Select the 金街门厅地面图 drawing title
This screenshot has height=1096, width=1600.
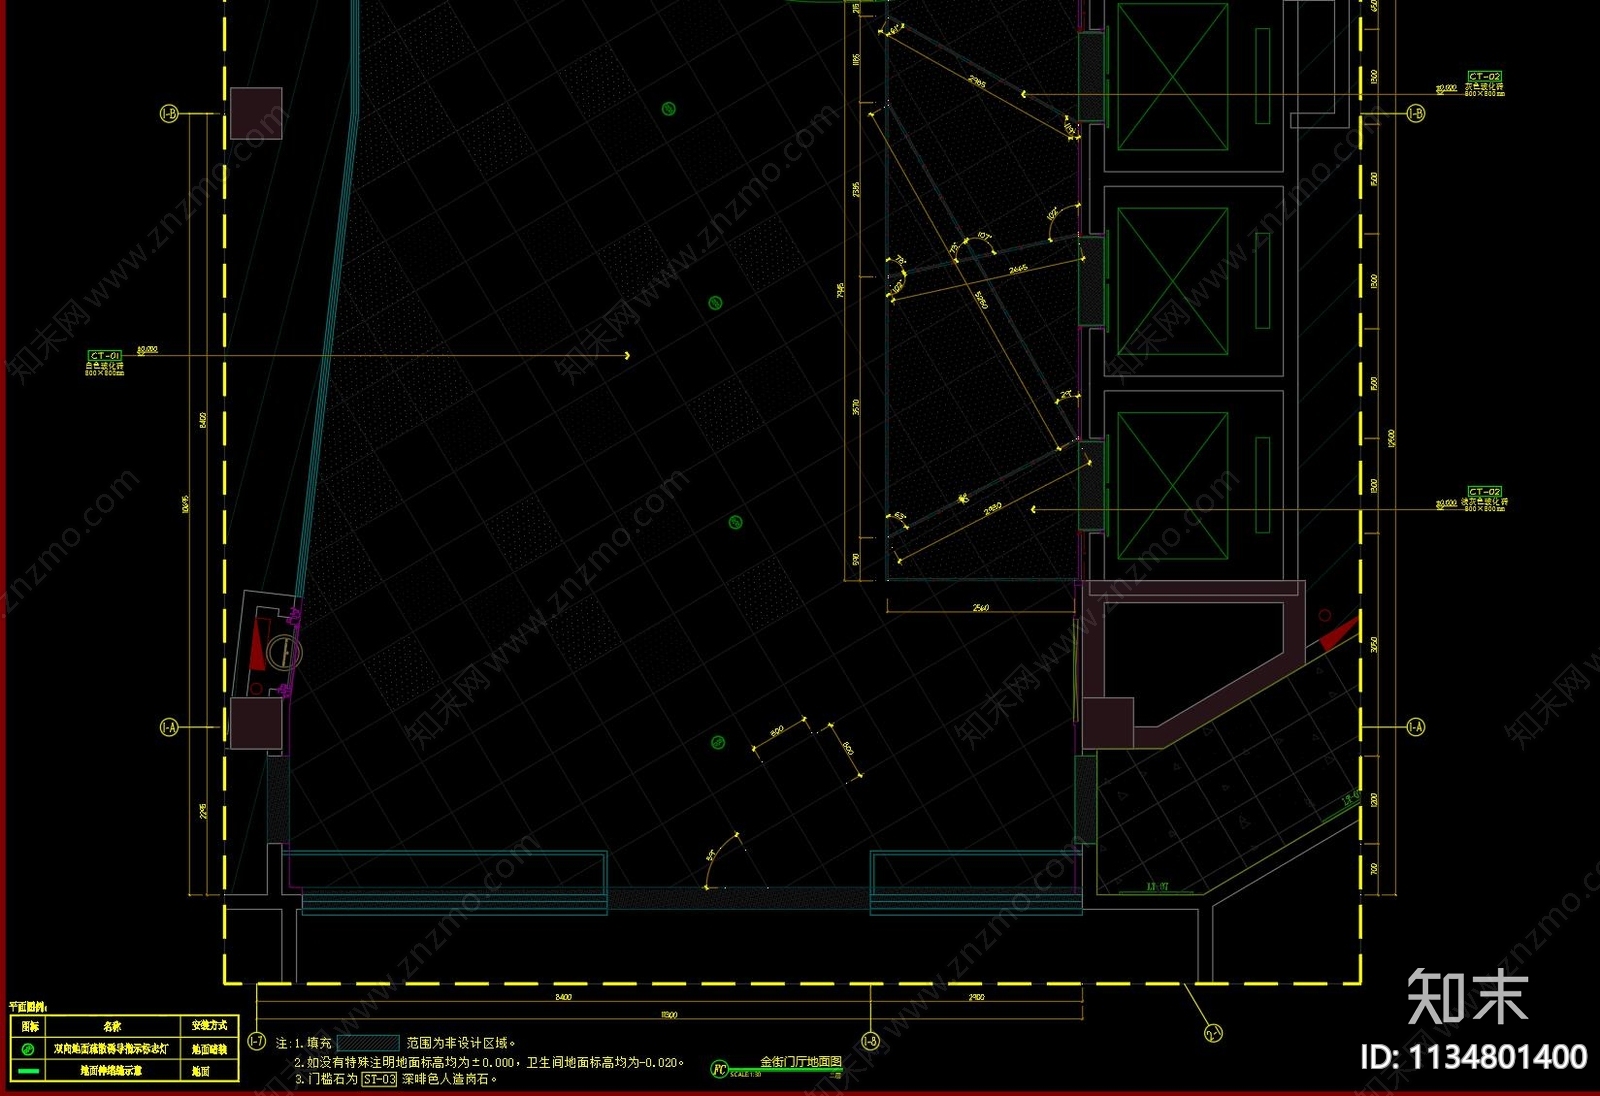pyautogui.click(x=801, y=1062)
